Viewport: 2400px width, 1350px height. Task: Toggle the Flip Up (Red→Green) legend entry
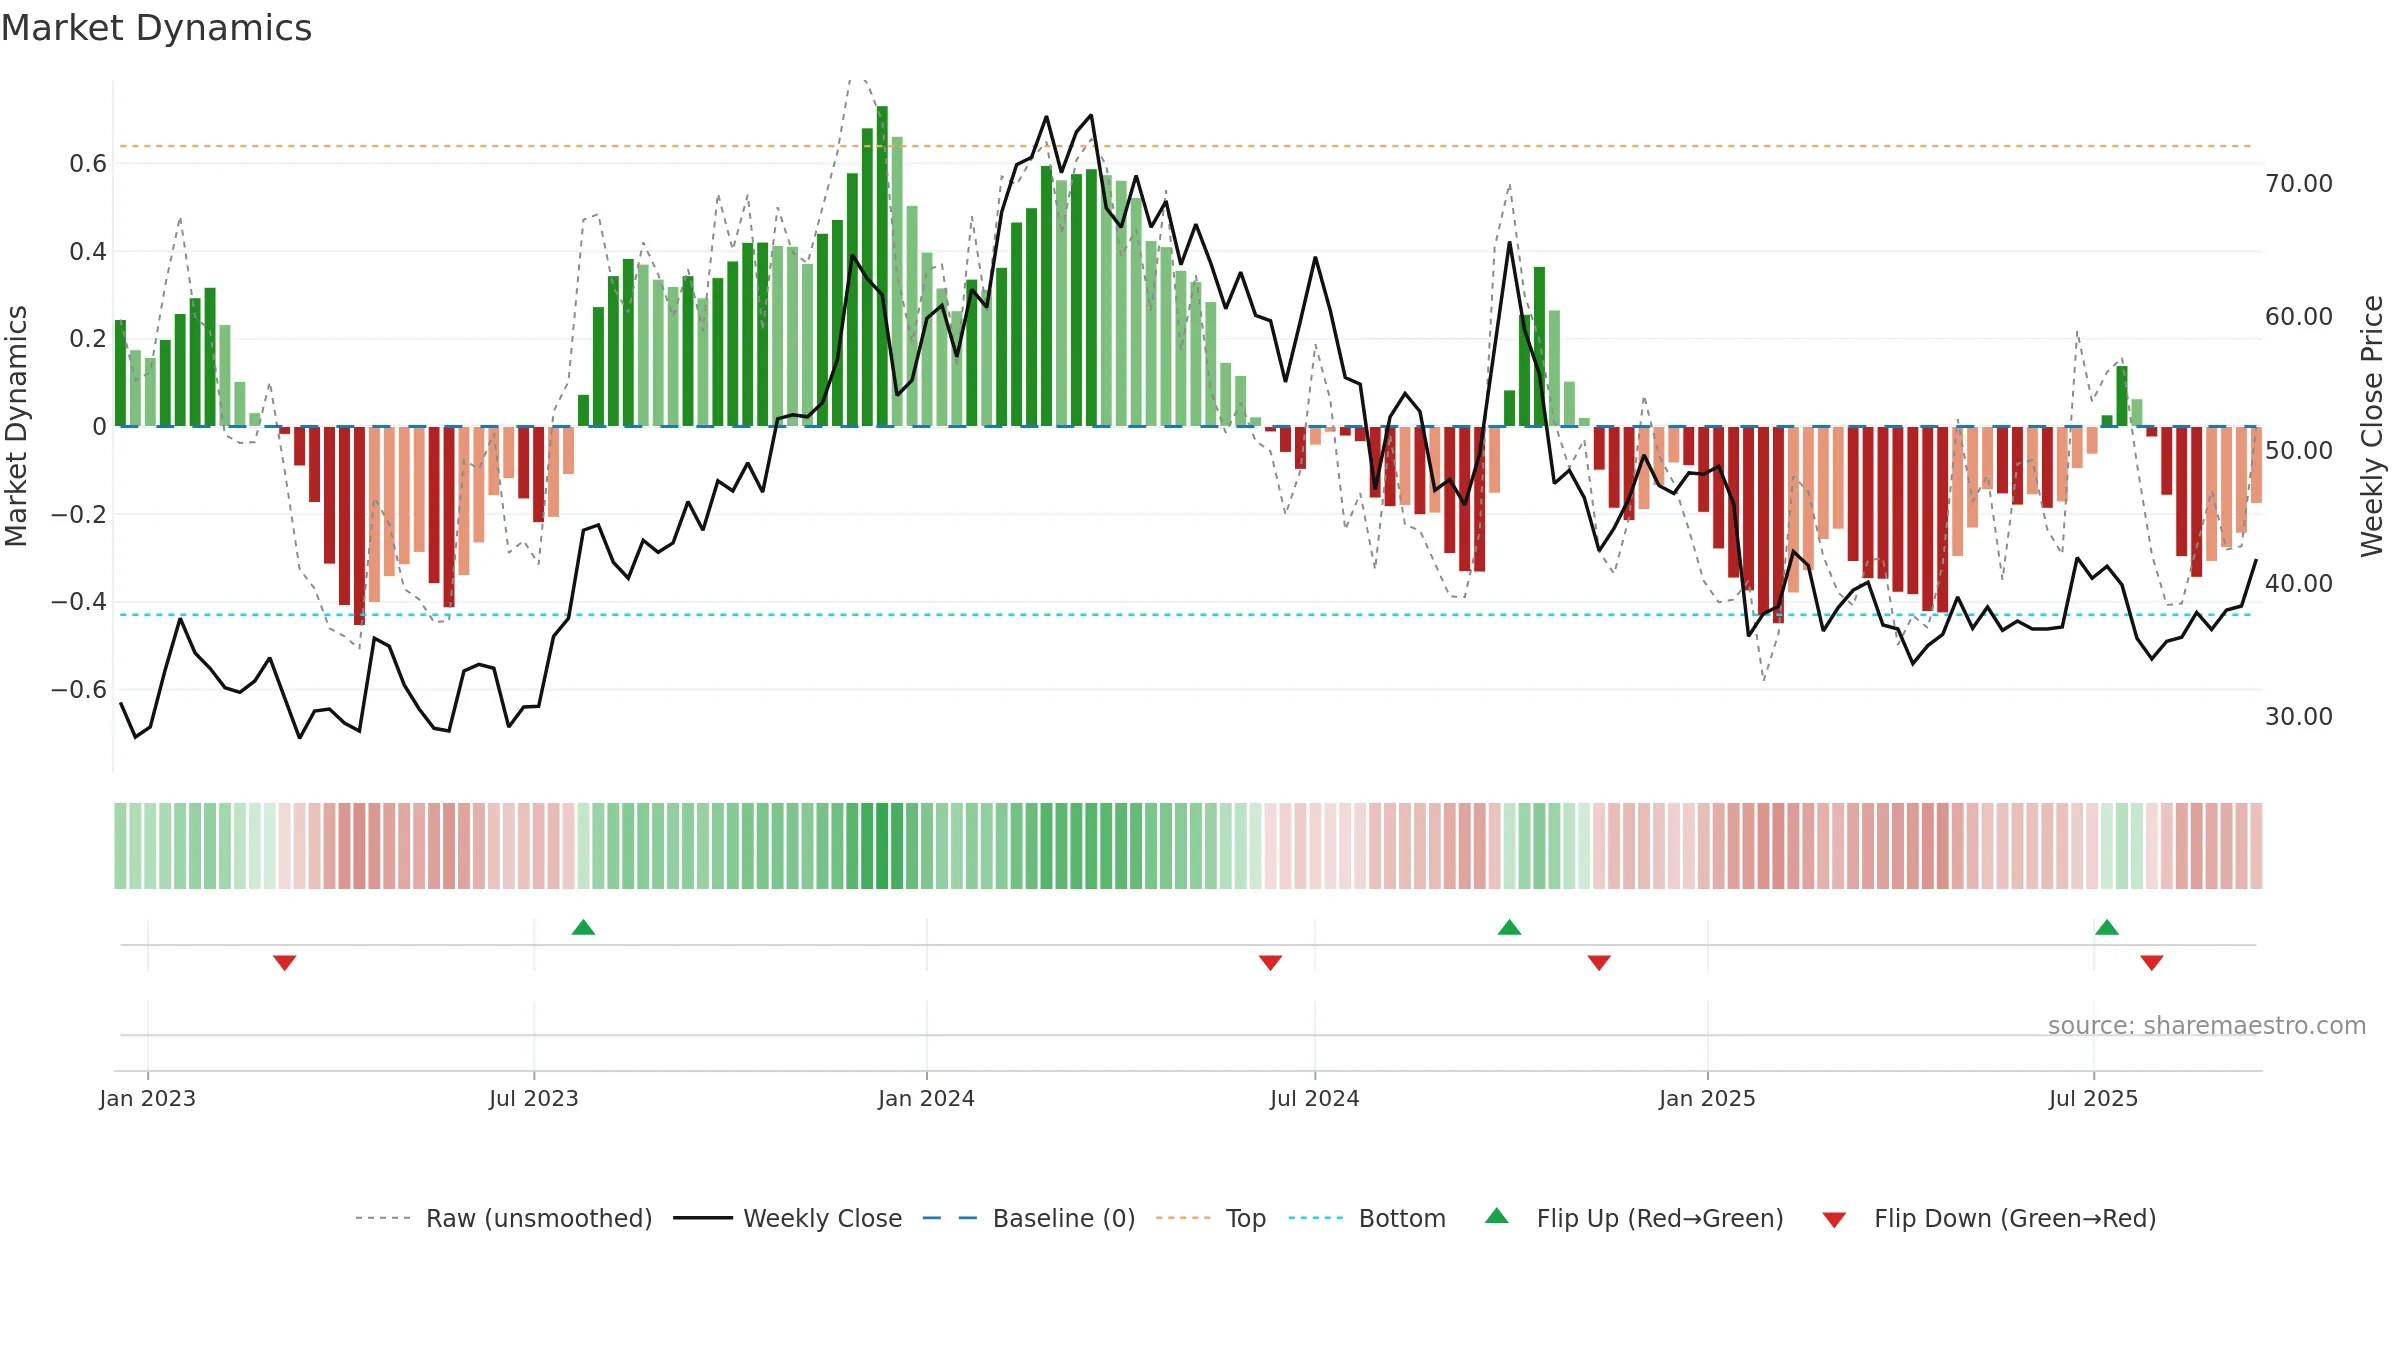tap(1634, 1218)
